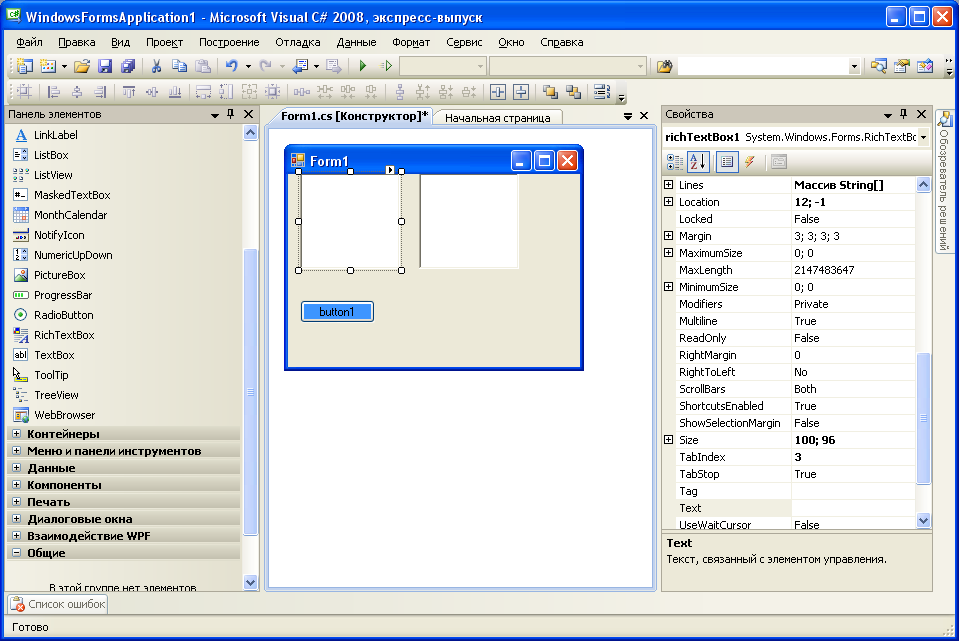Open Solution Explorer from the toolbar icon
The width and height of the screenshot is (959, 641).
pos(879,65)
